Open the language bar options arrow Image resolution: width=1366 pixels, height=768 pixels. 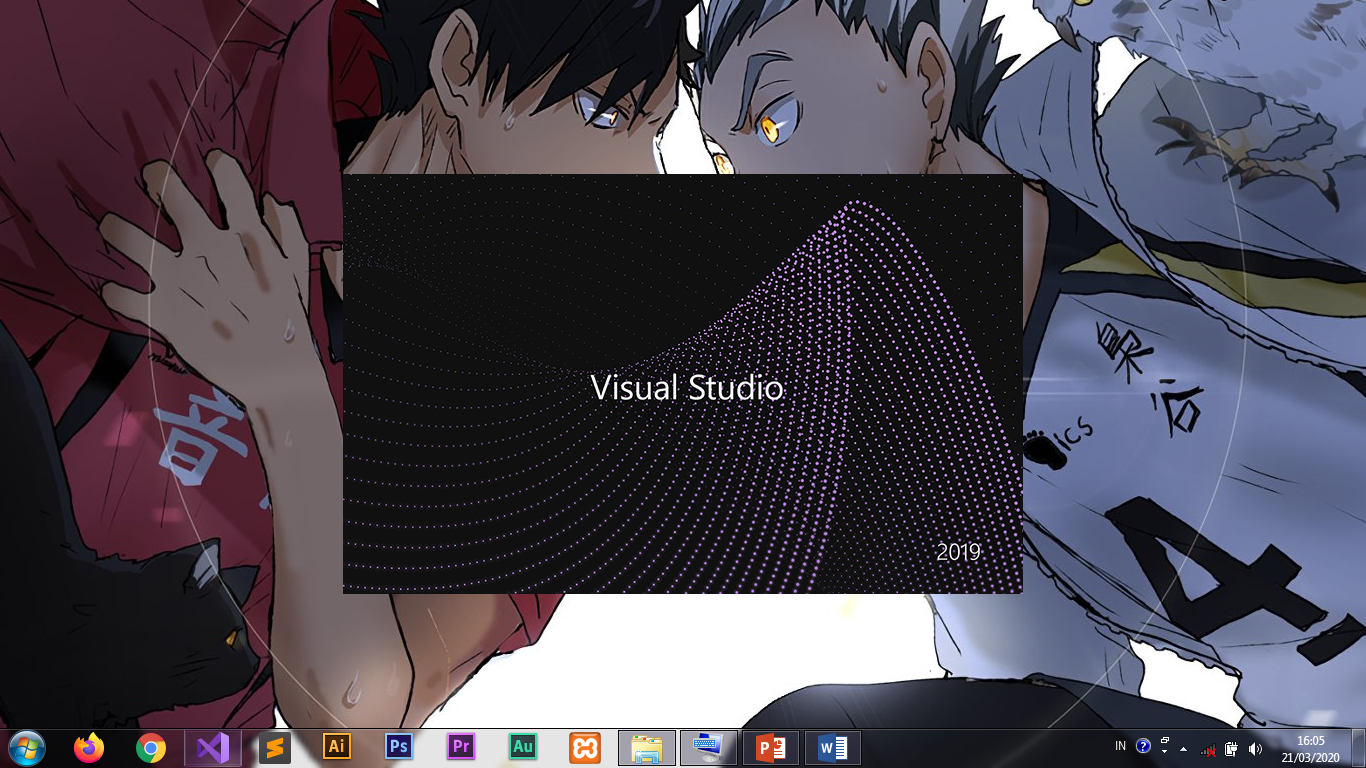tap(1165, 751)
